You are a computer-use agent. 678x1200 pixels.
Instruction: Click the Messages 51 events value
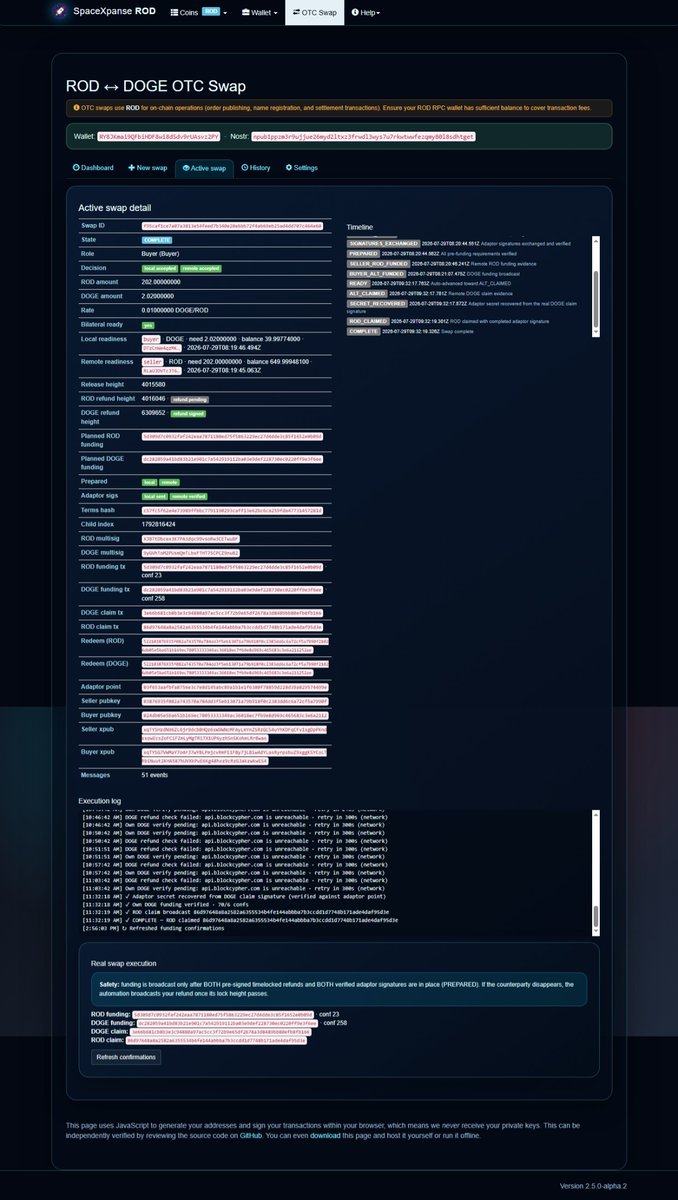156,775
